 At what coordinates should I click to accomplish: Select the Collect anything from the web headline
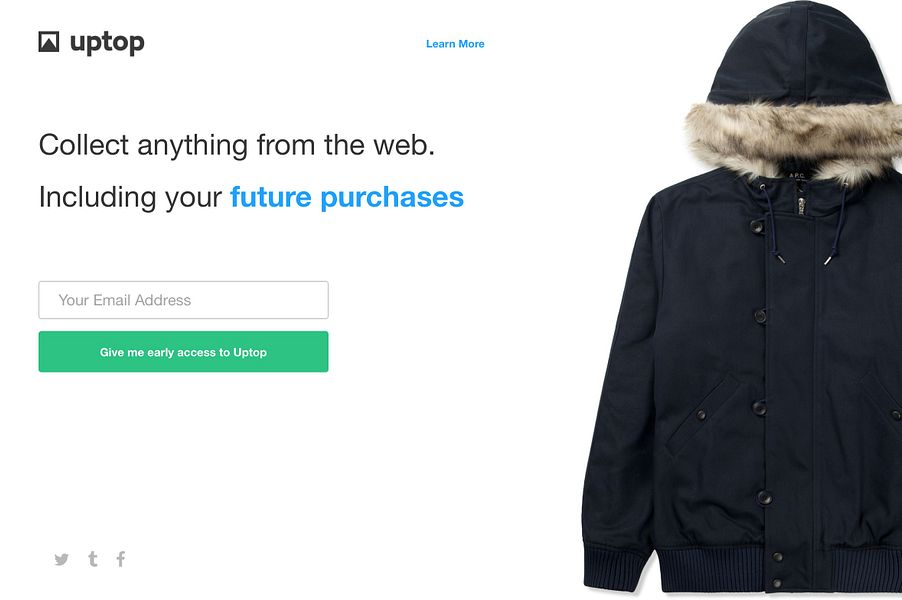coord(236,145)
